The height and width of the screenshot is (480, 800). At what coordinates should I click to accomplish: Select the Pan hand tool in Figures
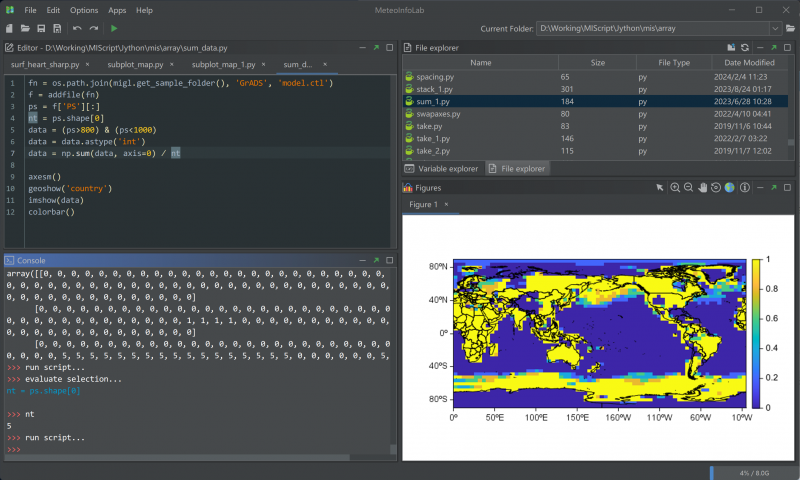(703, 187)
